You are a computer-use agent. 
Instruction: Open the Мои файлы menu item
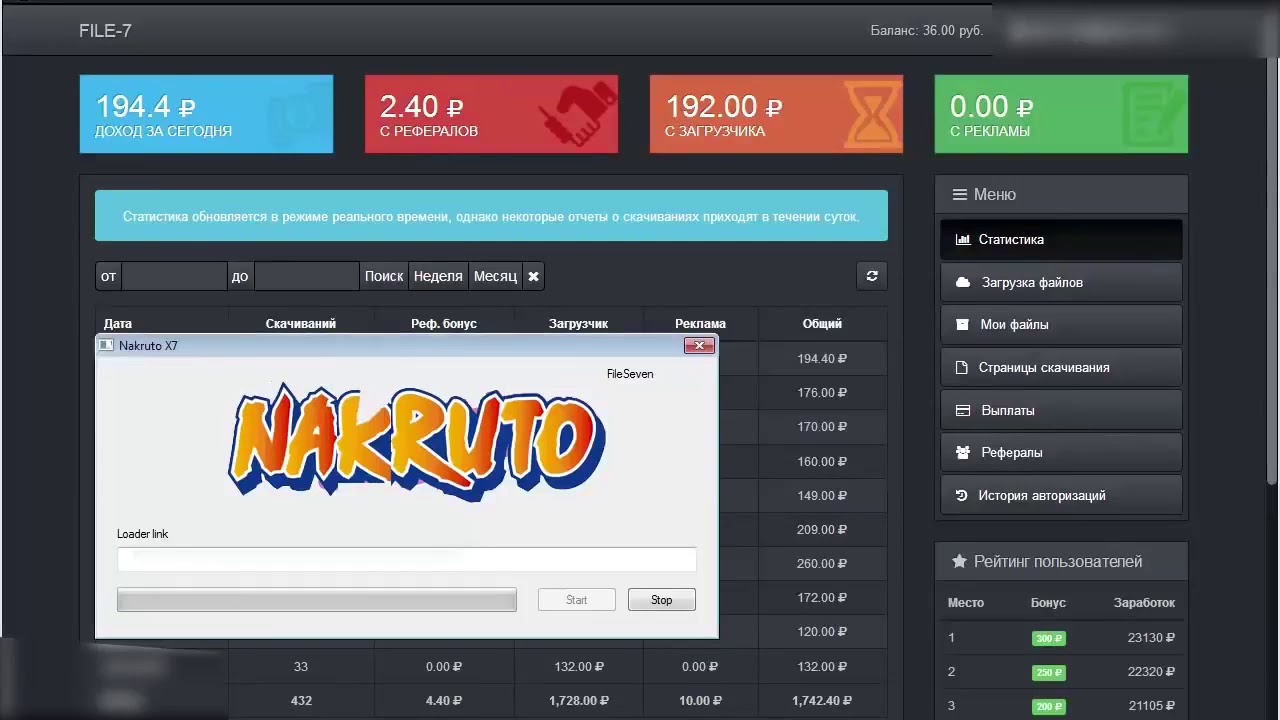pyautogui.click(x=1061, y=324)
